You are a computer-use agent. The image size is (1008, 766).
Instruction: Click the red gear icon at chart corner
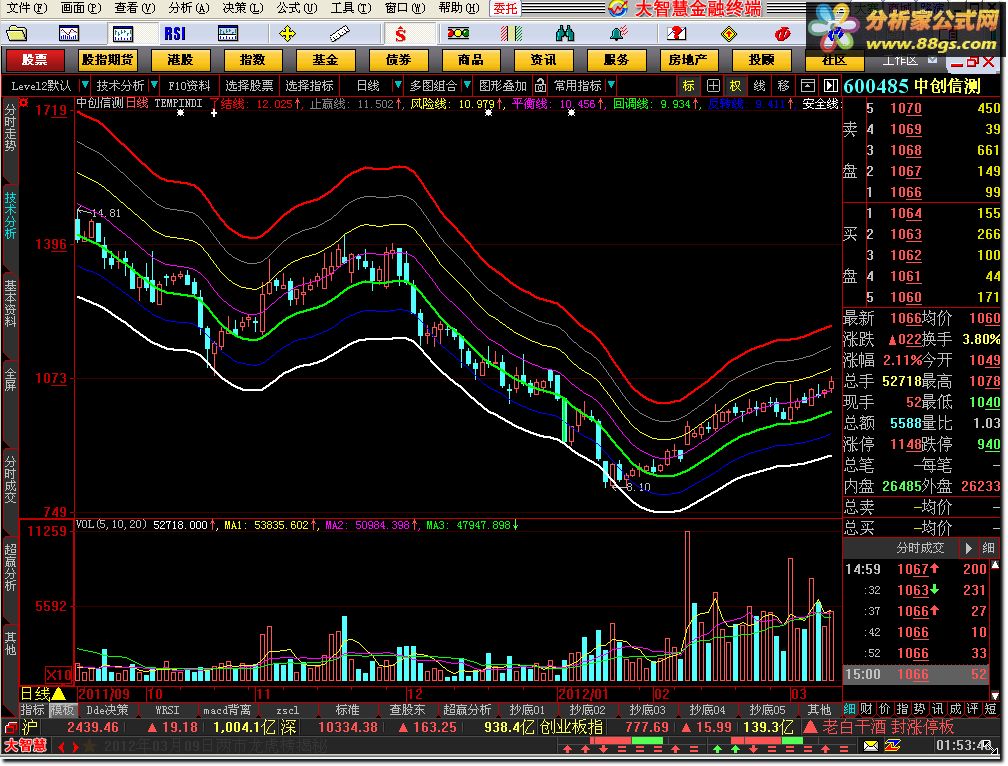[x=24, y=102]
